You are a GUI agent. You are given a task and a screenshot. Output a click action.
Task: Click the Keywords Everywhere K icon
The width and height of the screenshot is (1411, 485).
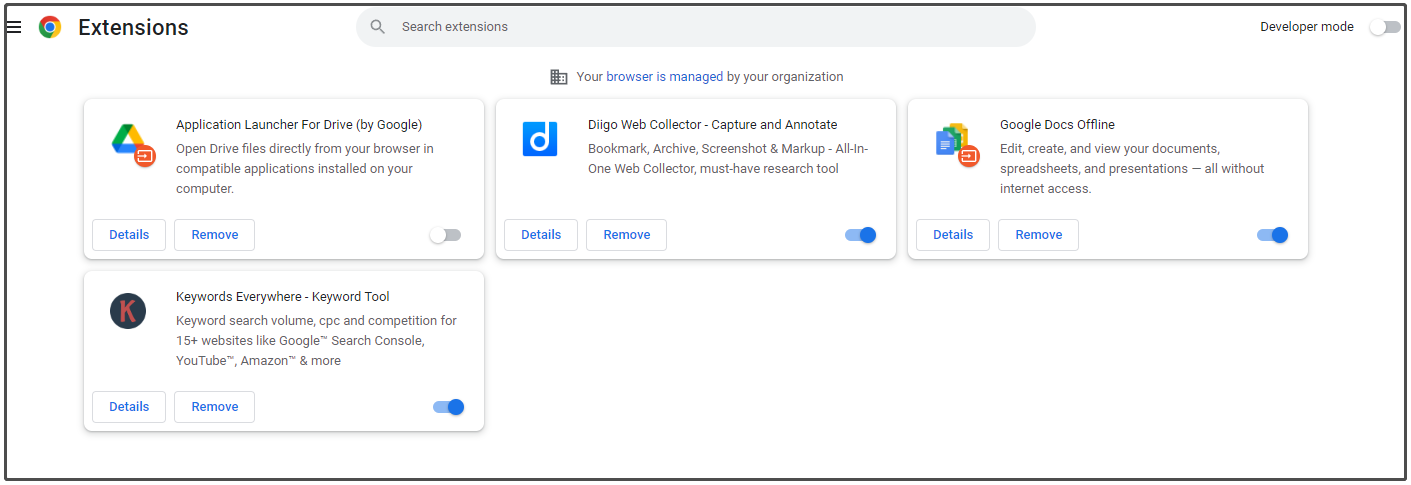coord(128,311)
